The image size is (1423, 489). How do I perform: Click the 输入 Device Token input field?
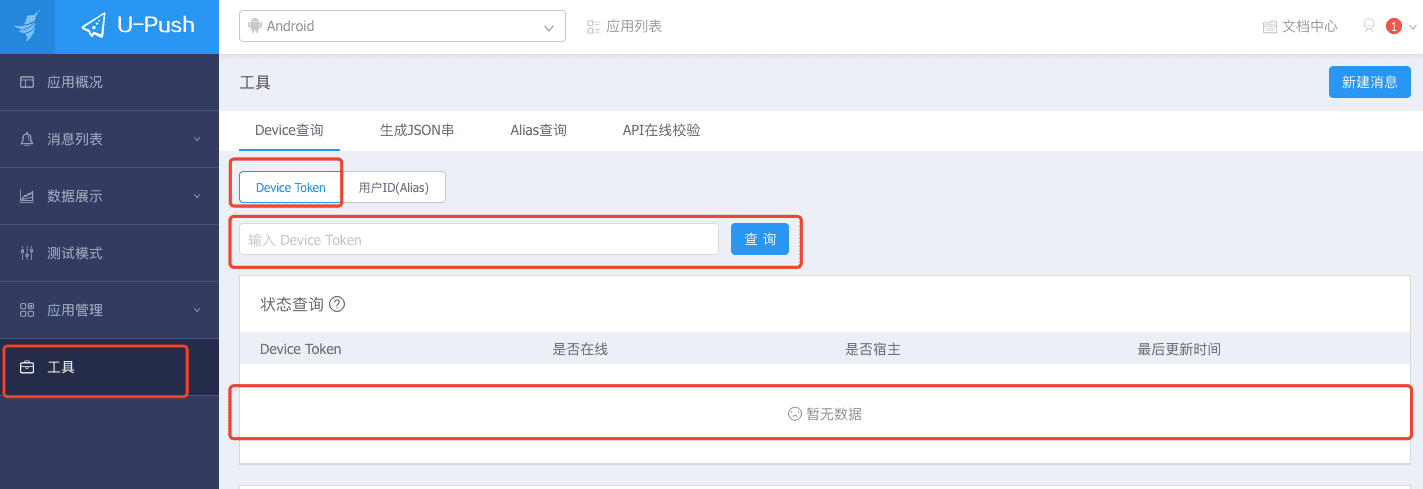pyautogui.click(x=478, y=240)
